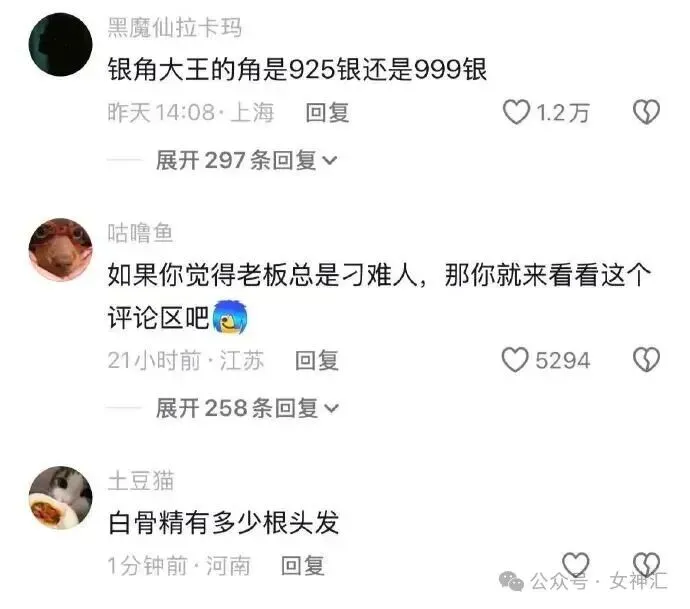Open 土豆猫's cat avatar
Image resolution: width=690 pixels, height=609 pixels.
(x=60, y=497)
